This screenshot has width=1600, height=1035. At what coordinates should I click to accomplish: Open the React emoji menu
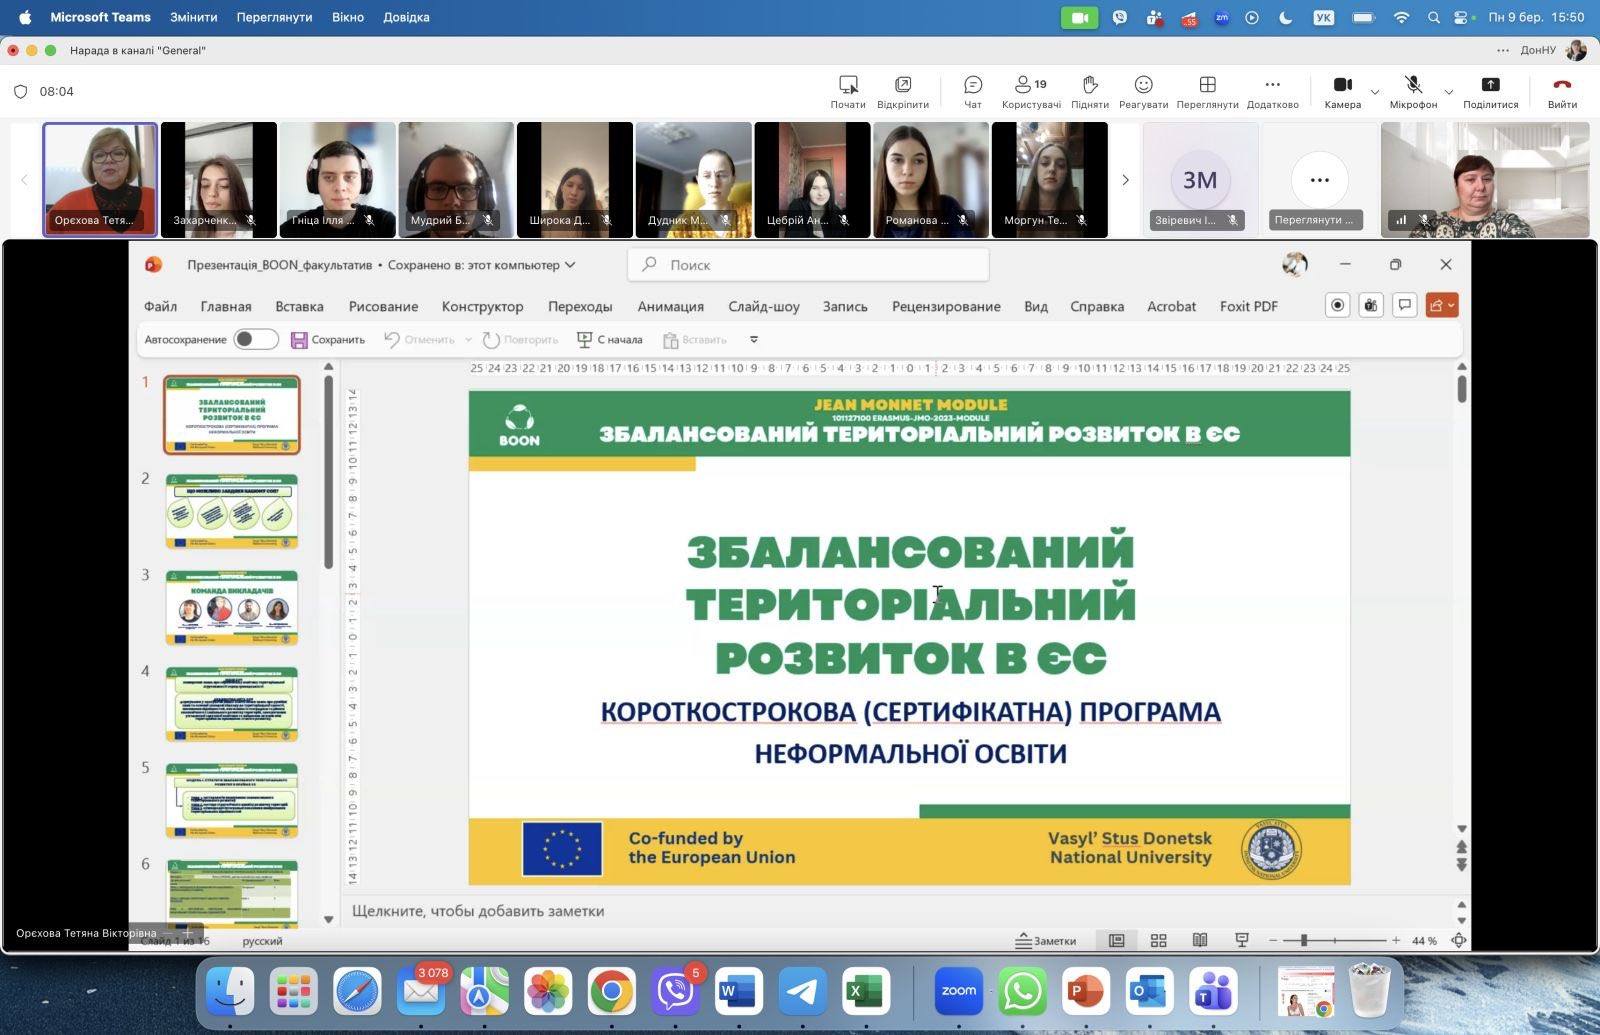click(x=1143, y=86)
